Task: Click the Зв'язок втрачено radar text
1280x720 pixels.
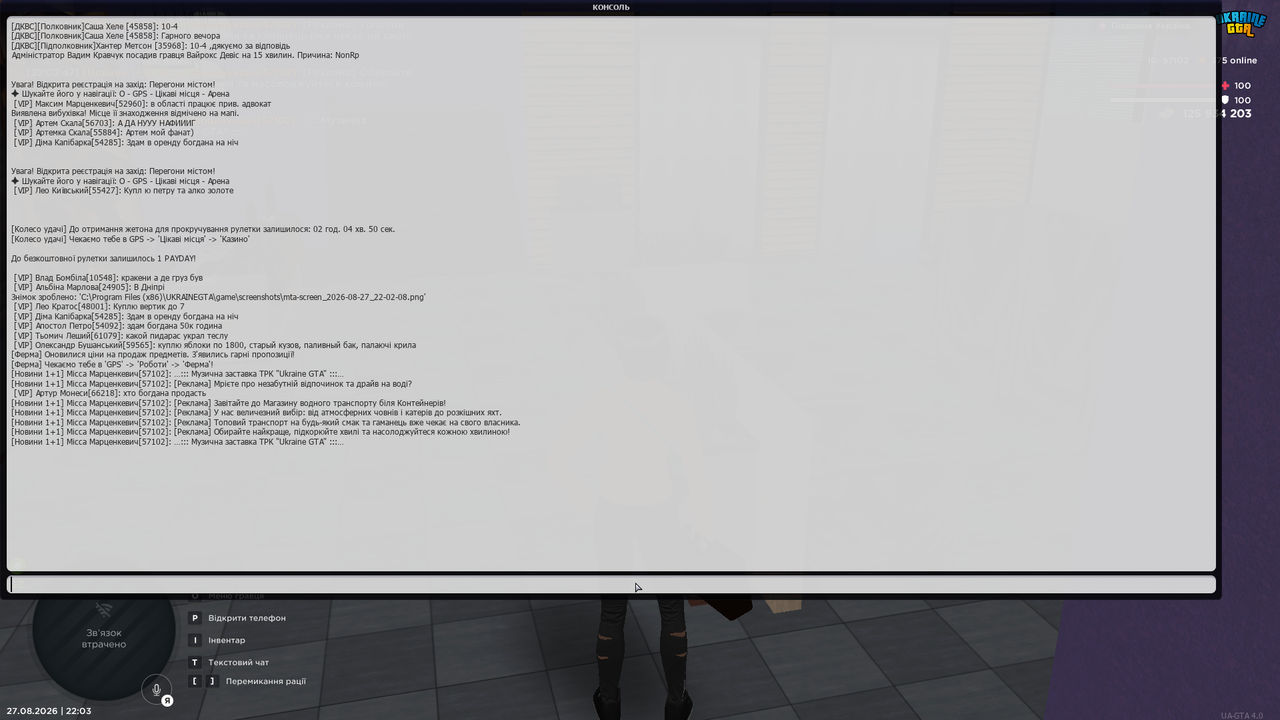Action: (x=104, y=638)
